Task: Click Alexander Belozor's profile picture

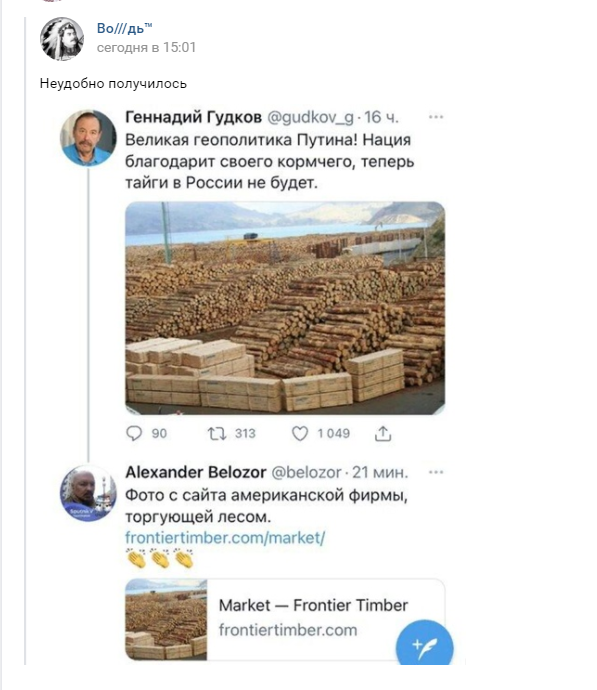Action: pyautogui.click(x=88, y=493)
